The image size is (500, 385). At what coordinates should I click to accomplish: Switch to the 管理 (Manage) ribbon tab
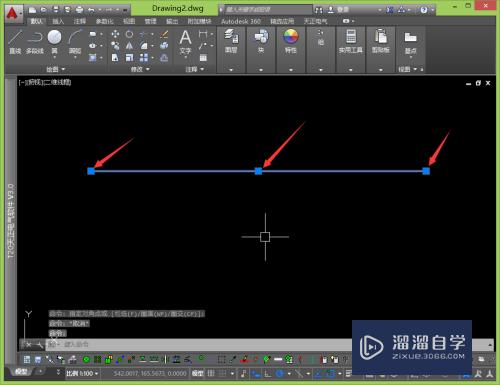point(150,21)
